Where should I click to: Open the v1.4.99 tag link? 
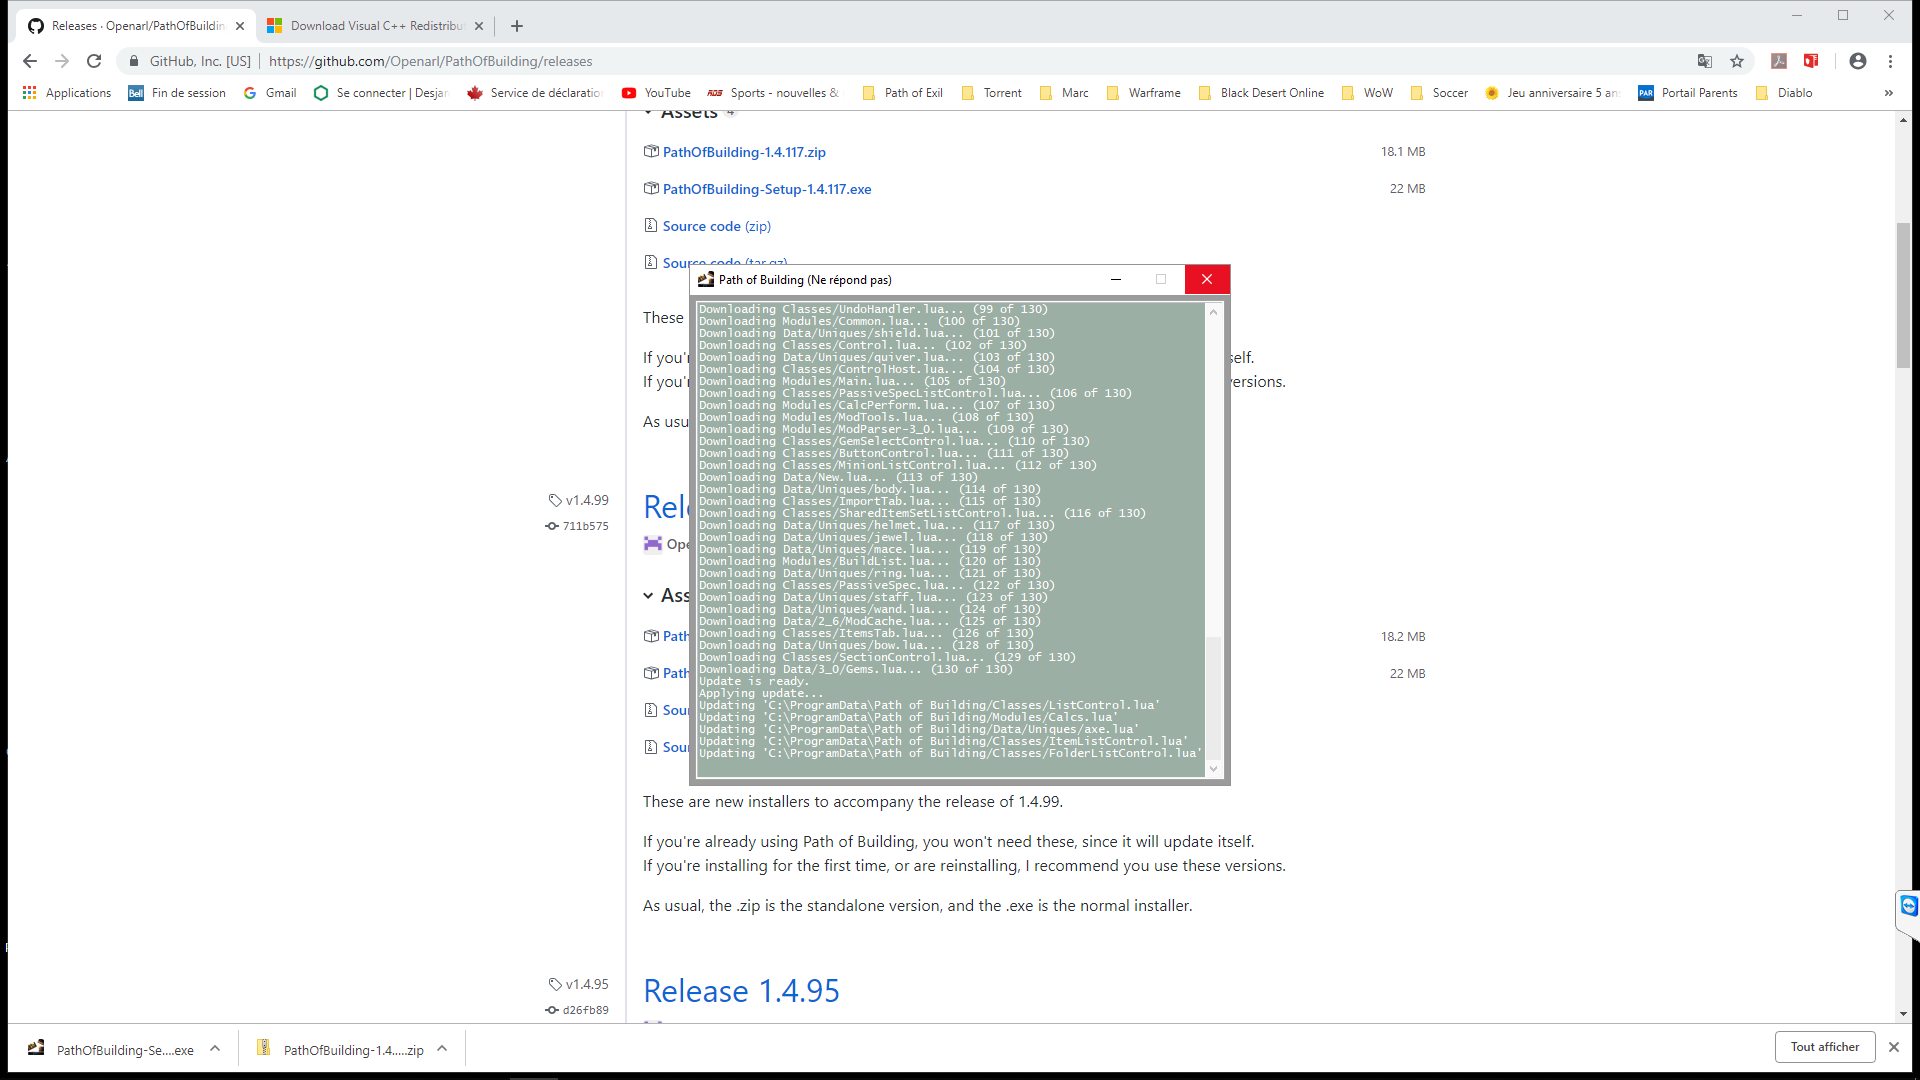pyautogui.click(x=587, y=500)
